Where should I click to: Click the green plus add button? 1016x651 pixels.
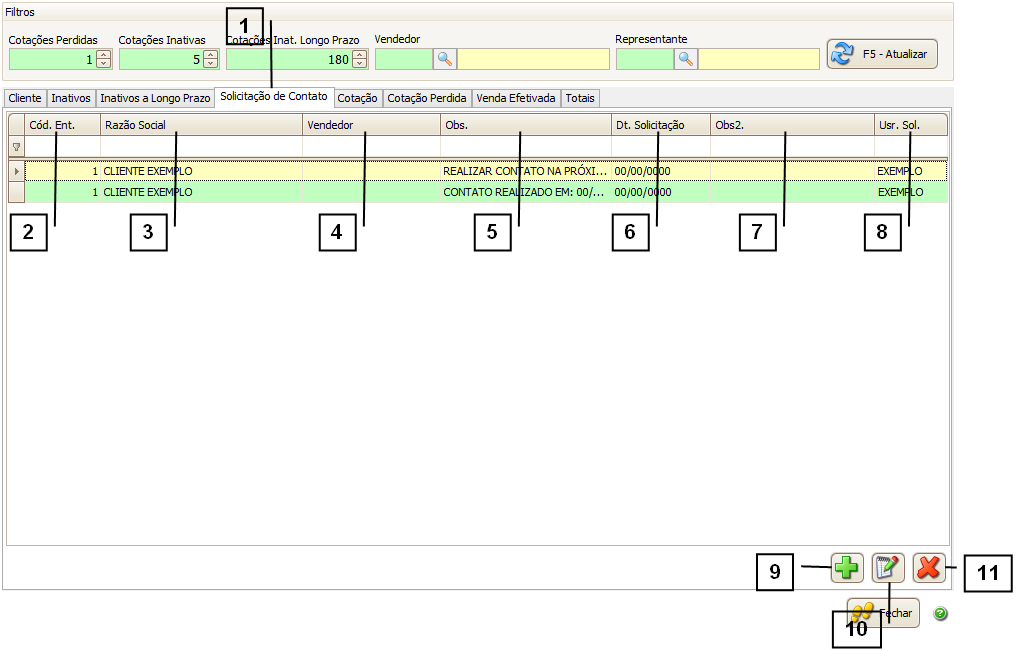[846, 568]
